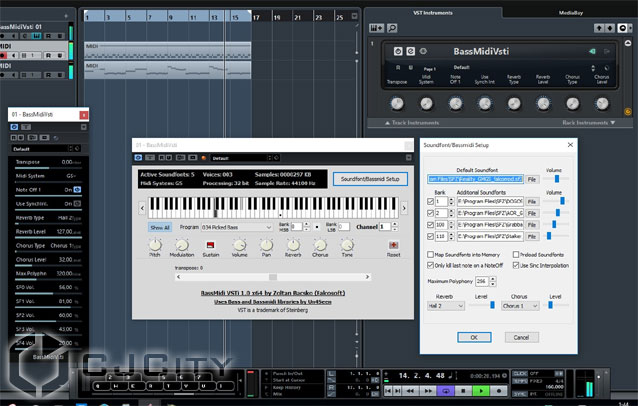Toggle the CLICK metronome button
638x406 pixels.
(x=520, y=373)
